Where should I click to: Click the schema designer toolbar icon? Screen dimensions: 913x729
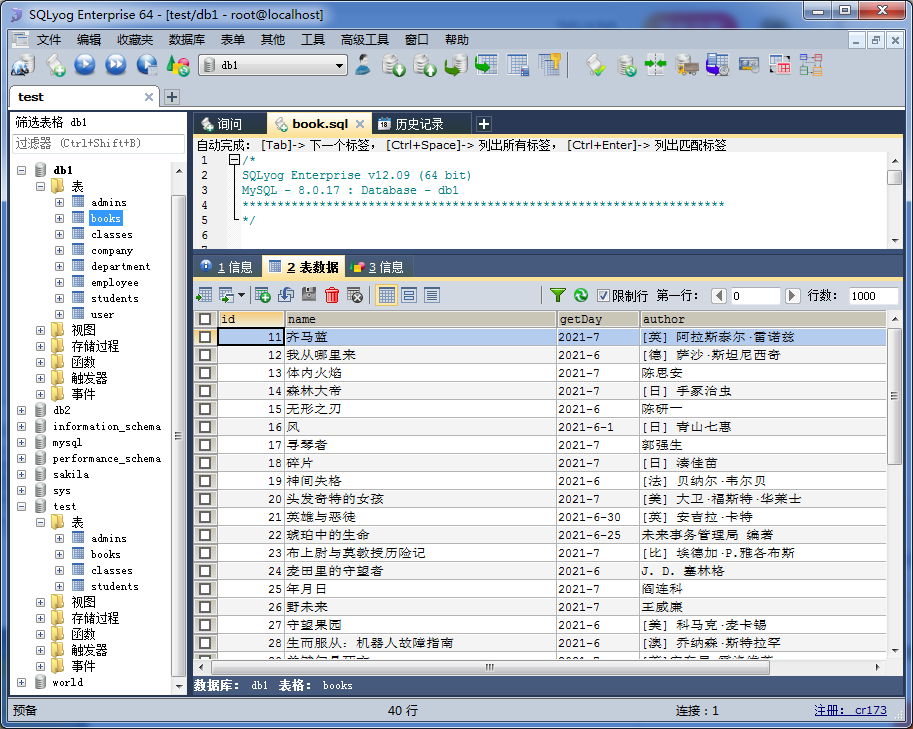(x=812, y=65)
